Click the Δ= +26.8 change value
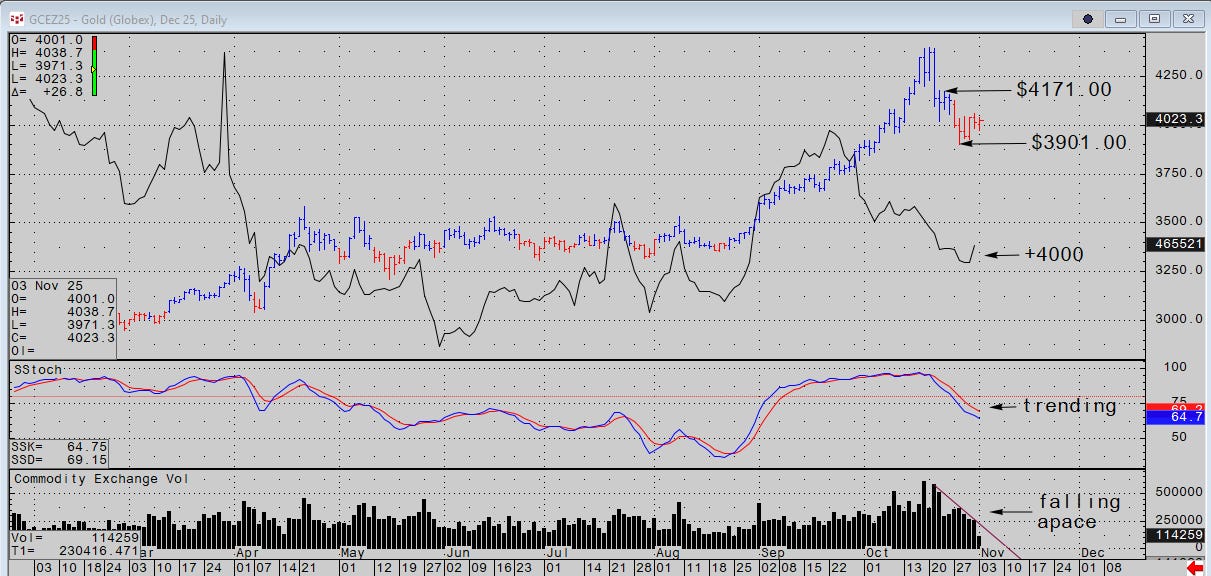Screen dimensions: 1211x576 (48, 91)
